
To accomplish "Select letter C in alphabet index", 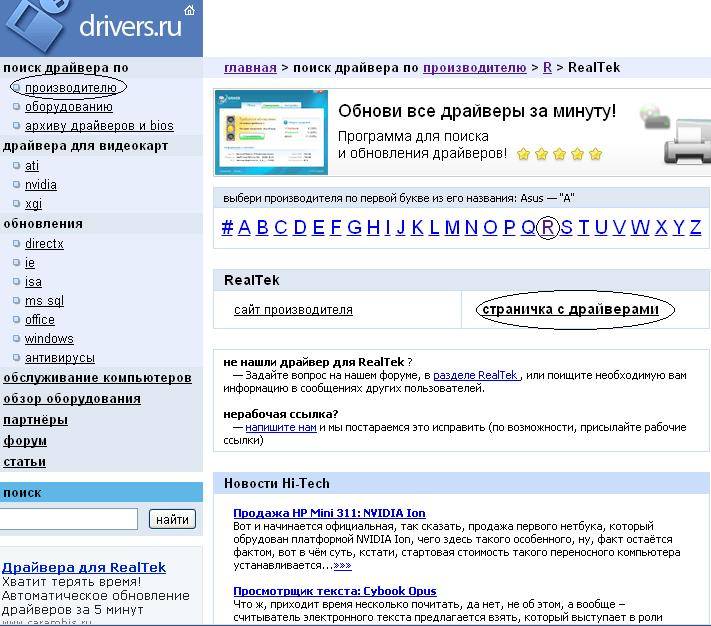I will pyautogui.click(x=281, y=227).
